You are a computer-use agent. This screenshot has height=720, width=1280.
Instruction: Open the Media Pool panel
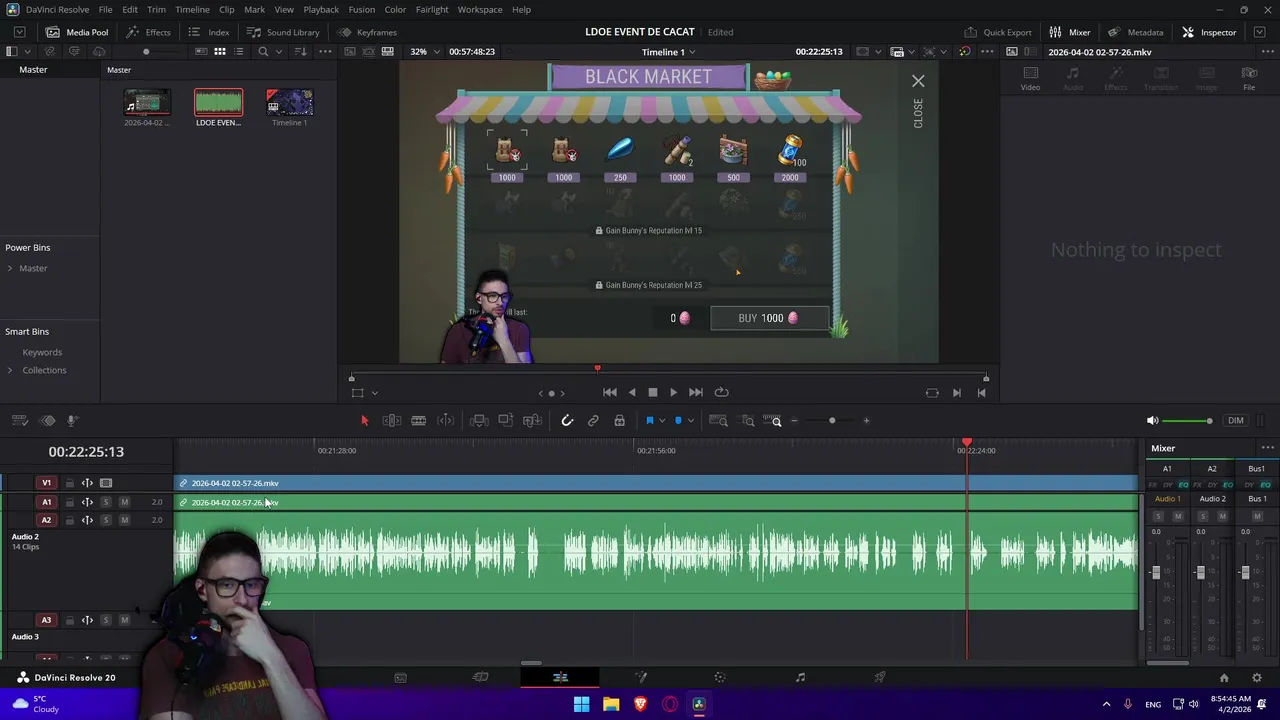[77, 32]
